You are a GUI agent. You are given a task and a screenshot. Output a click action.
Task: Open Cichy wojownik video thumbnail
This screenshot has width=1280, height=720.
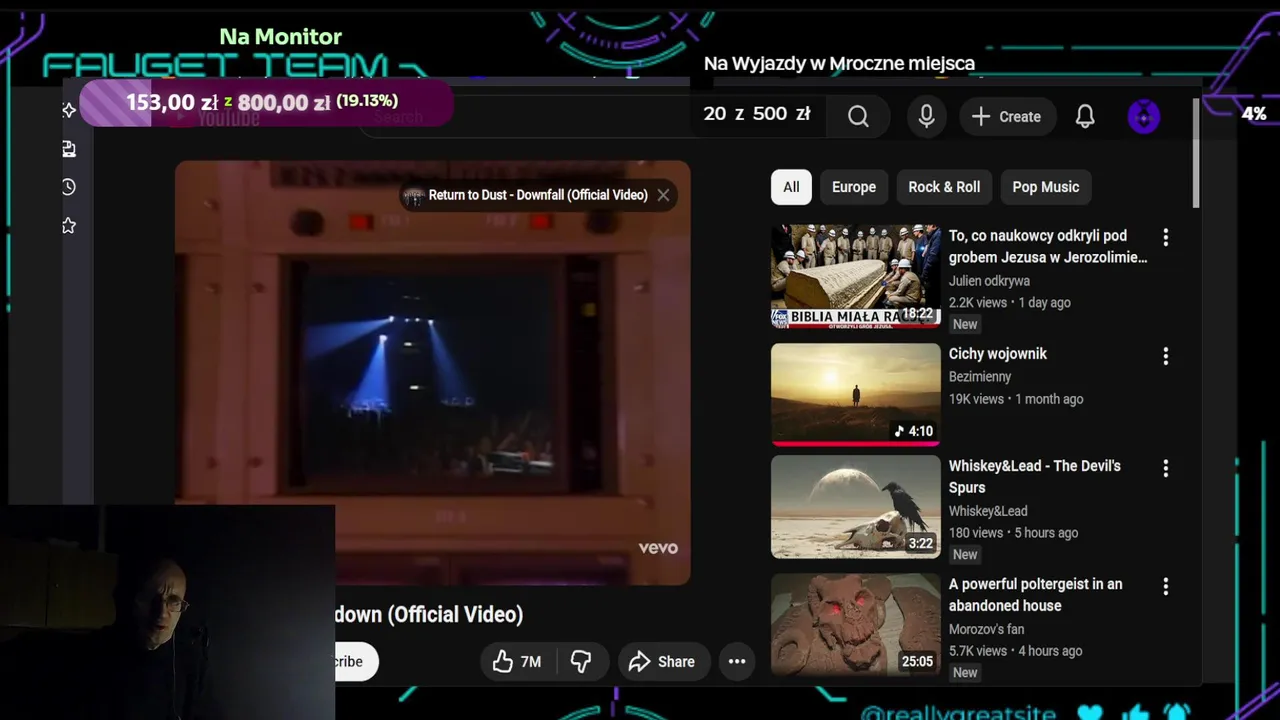(856, 394)
